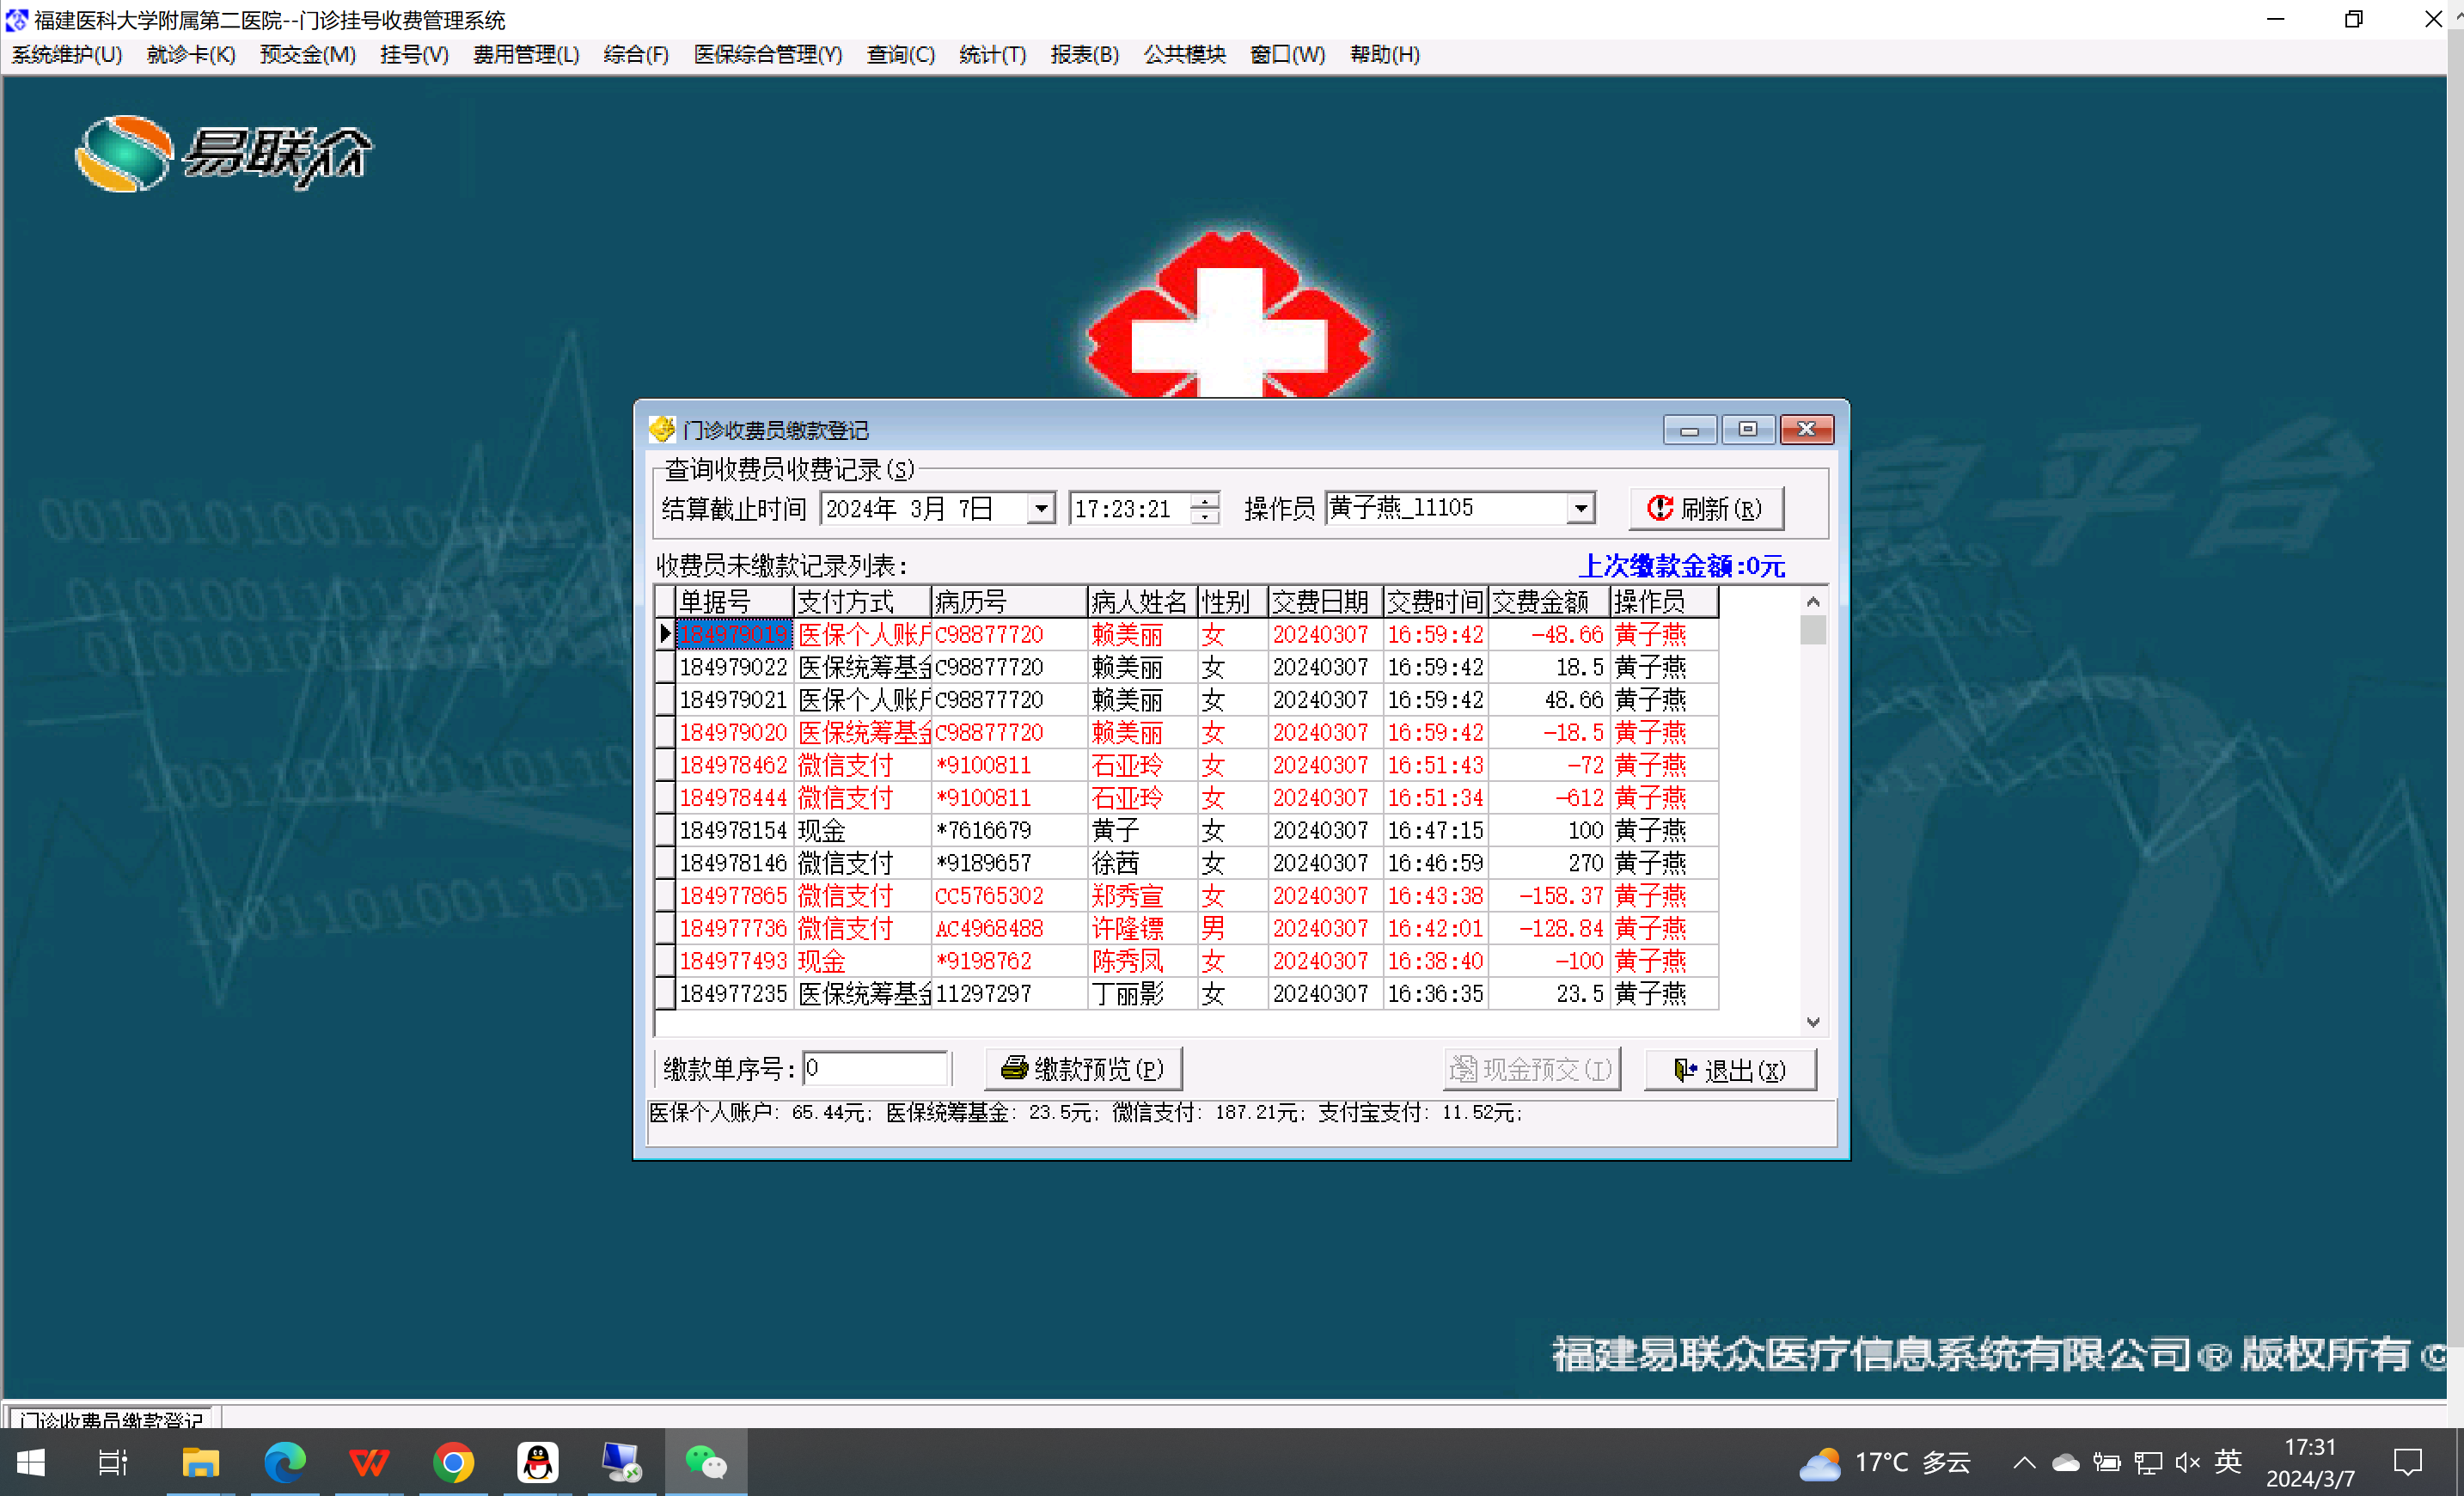Click the 缴款单序号 input field
This screenshot has width=2464, height=1496.
(x=875, y=1069)
